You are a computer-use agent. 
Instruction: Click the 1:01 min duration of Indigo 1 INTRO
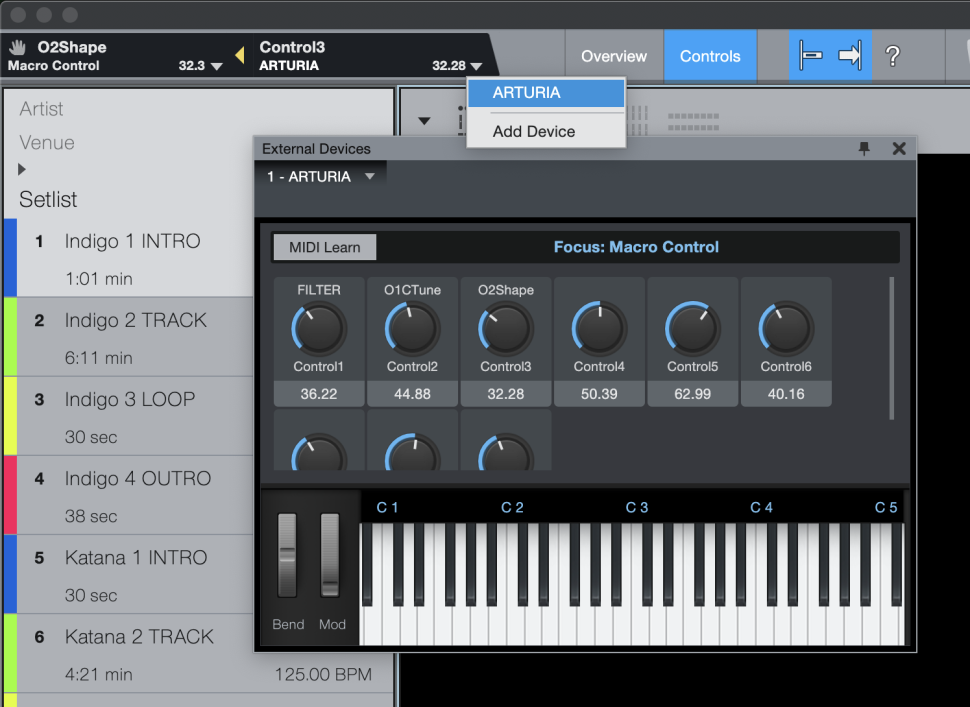tap(99, 279)
